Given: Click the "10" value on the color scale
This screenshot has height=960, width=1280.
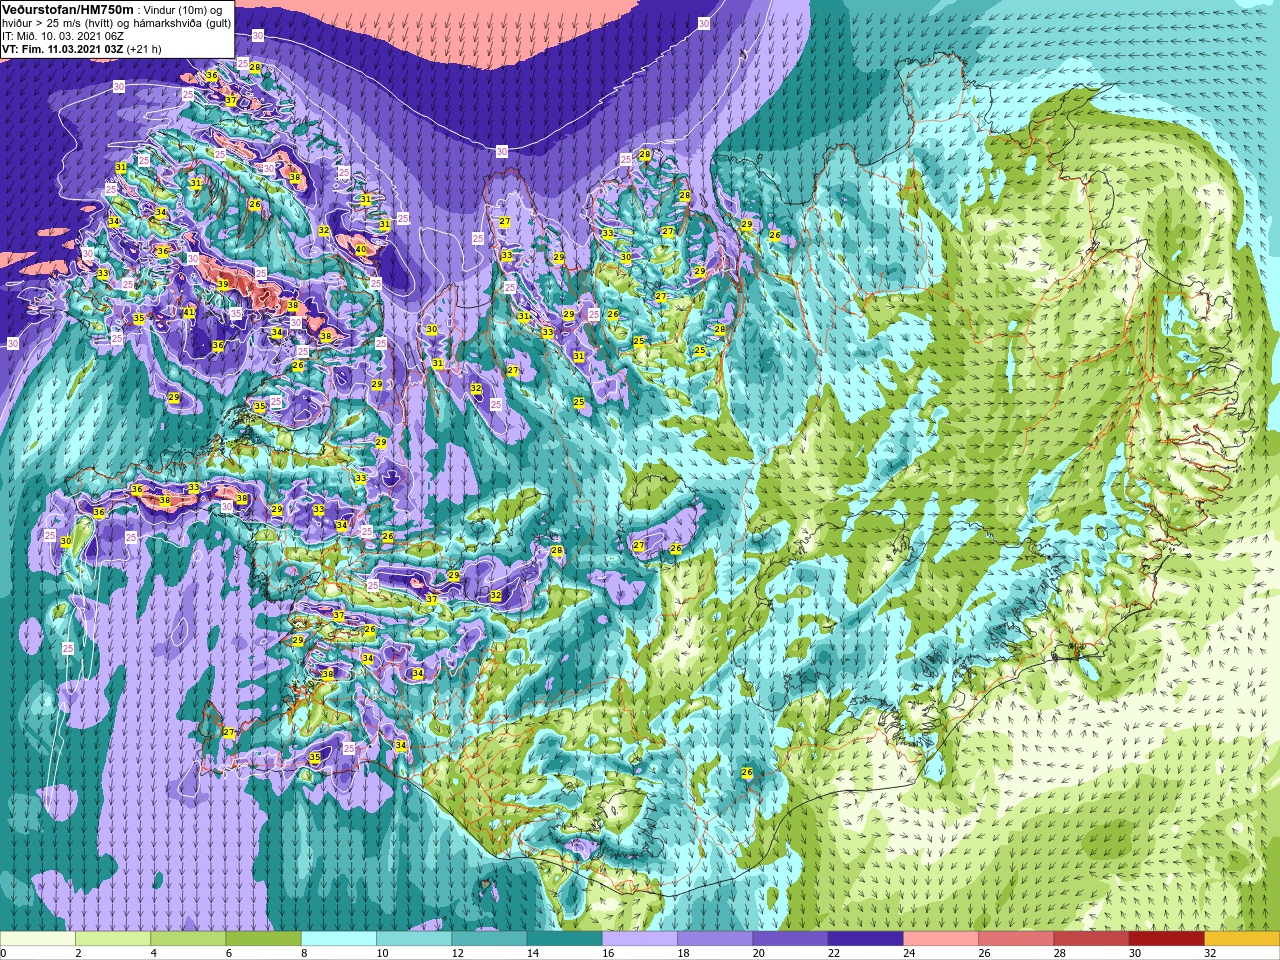Looking at the screenshot, I should [x=382, y=953].
